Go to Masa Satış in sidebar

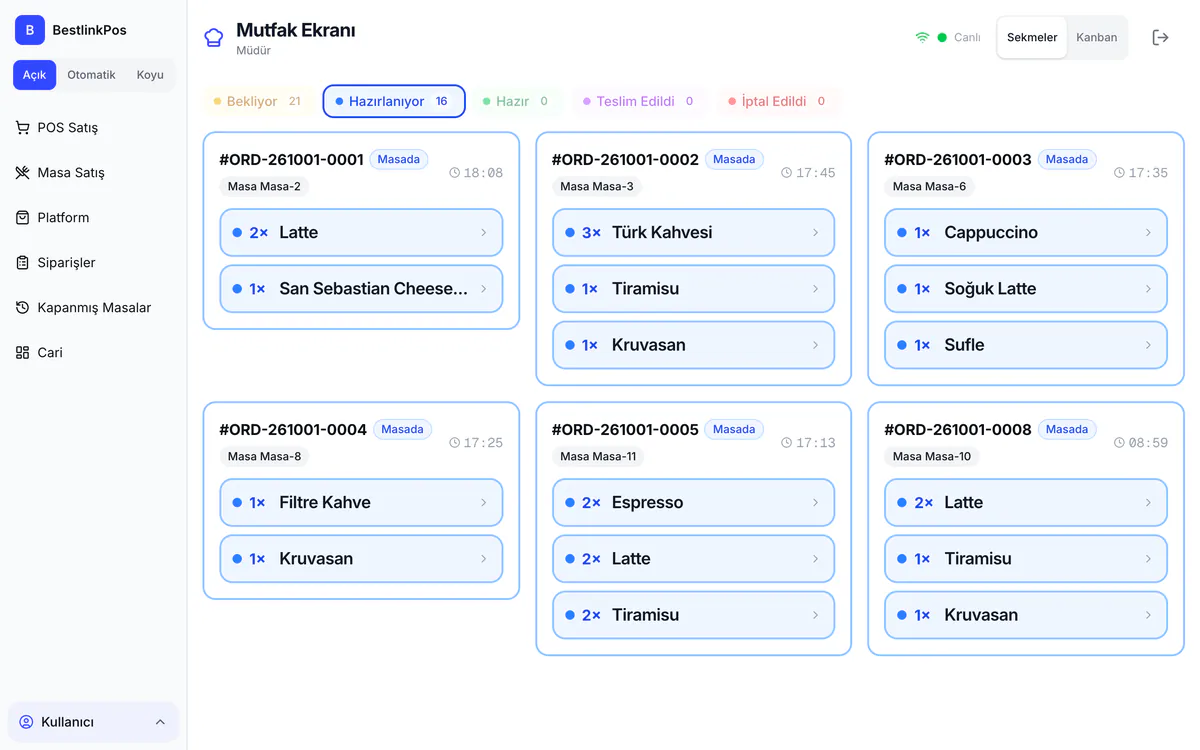tap(93, 173)
